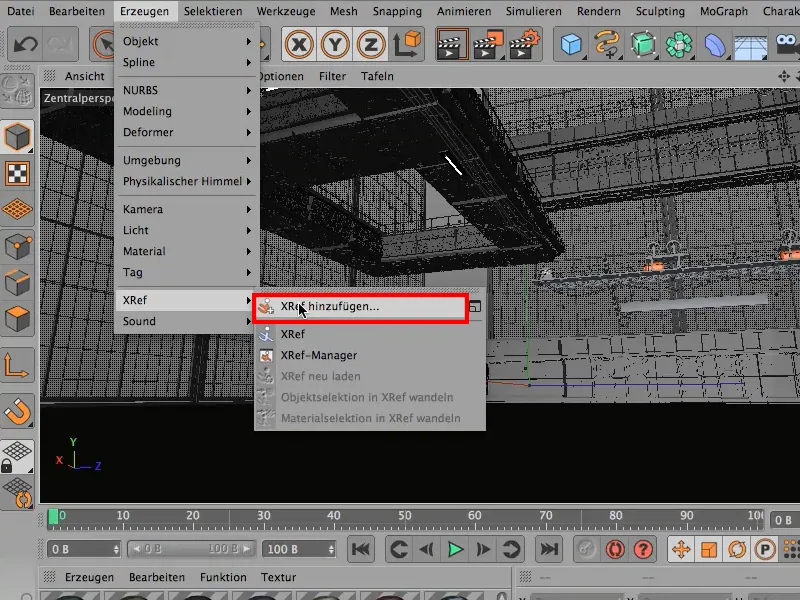Render current view with clapperboard icon
Screen dimensions: 800x600
(452, 45)
